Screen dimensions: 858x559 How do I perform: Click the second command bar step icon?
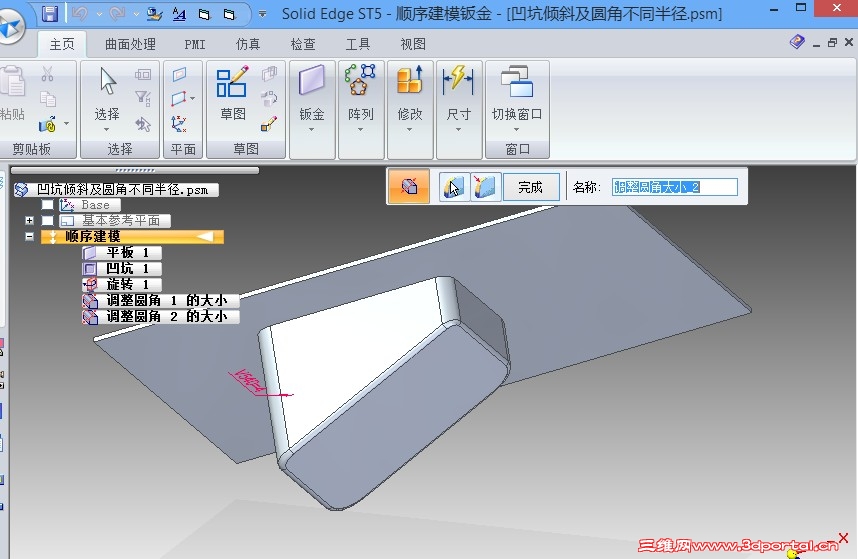point(454,187)
